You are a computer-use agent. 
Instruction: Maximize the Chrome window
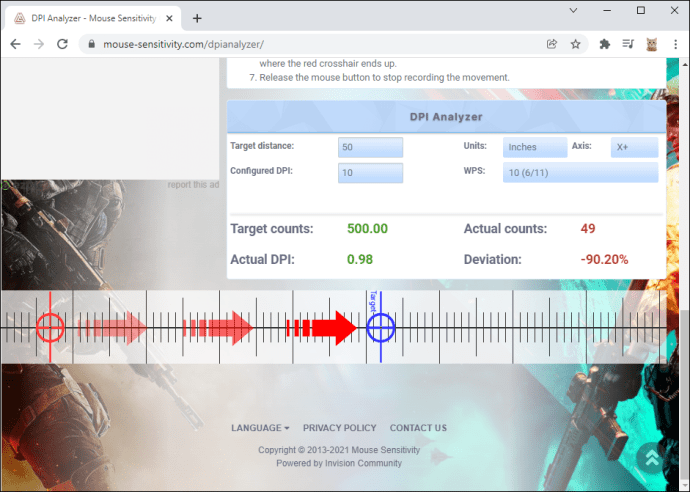pyautogui.click(x=641, y=11)
